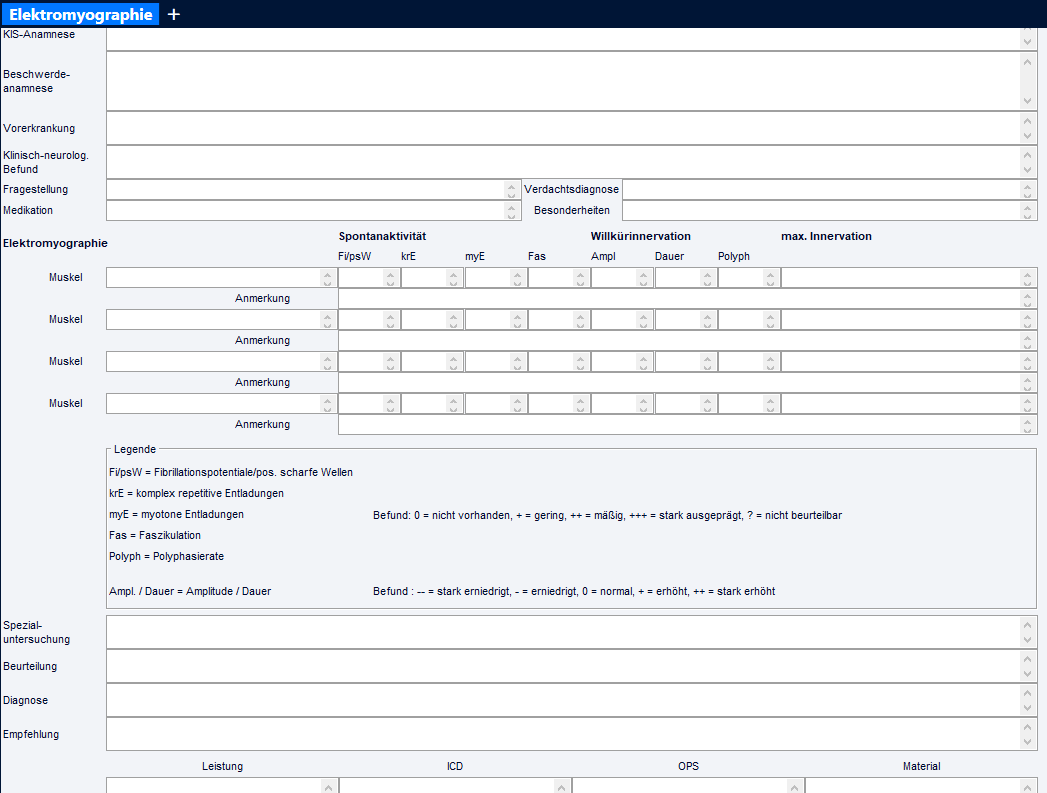1047x793 pixels.
Task: Click the third Muskel name field
Action: click(x=221, y=362)
